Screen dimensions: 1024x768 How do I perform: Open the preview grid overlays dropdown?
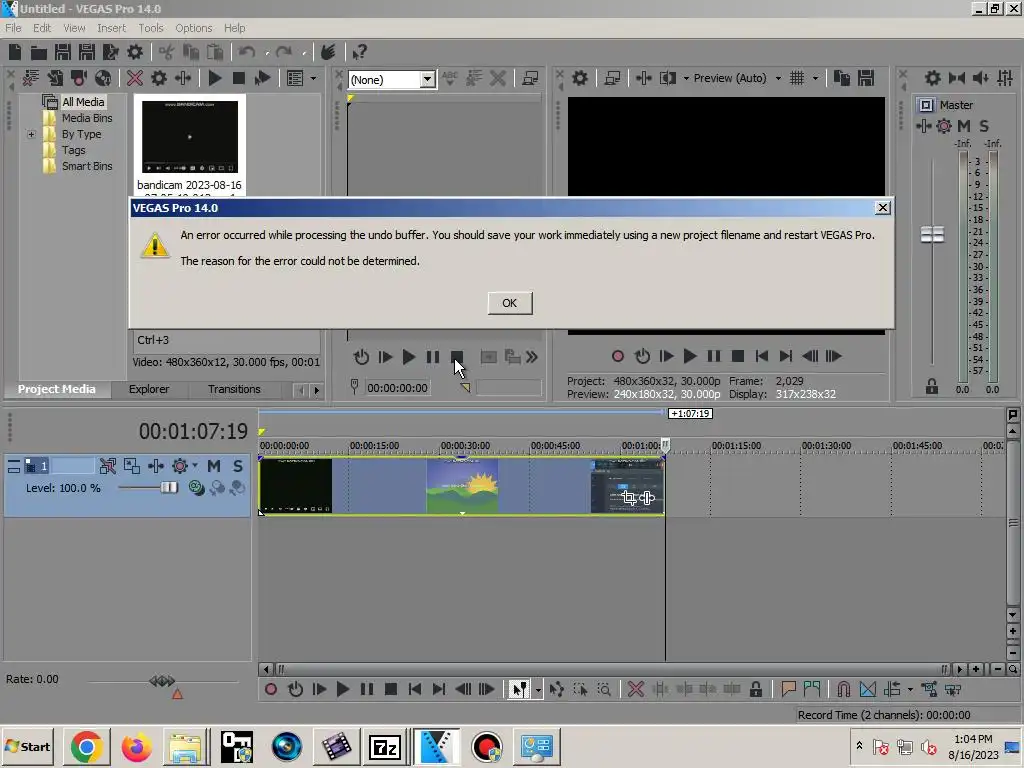point(815,78)
